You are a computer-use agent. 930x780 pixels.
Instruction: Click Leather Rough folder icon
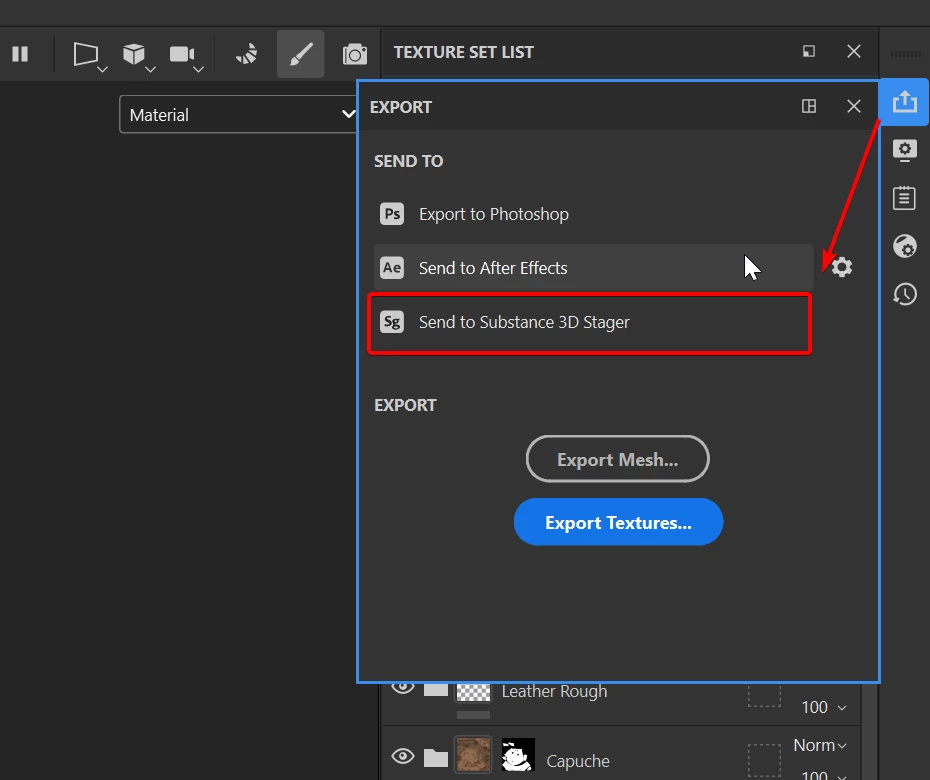435,689
